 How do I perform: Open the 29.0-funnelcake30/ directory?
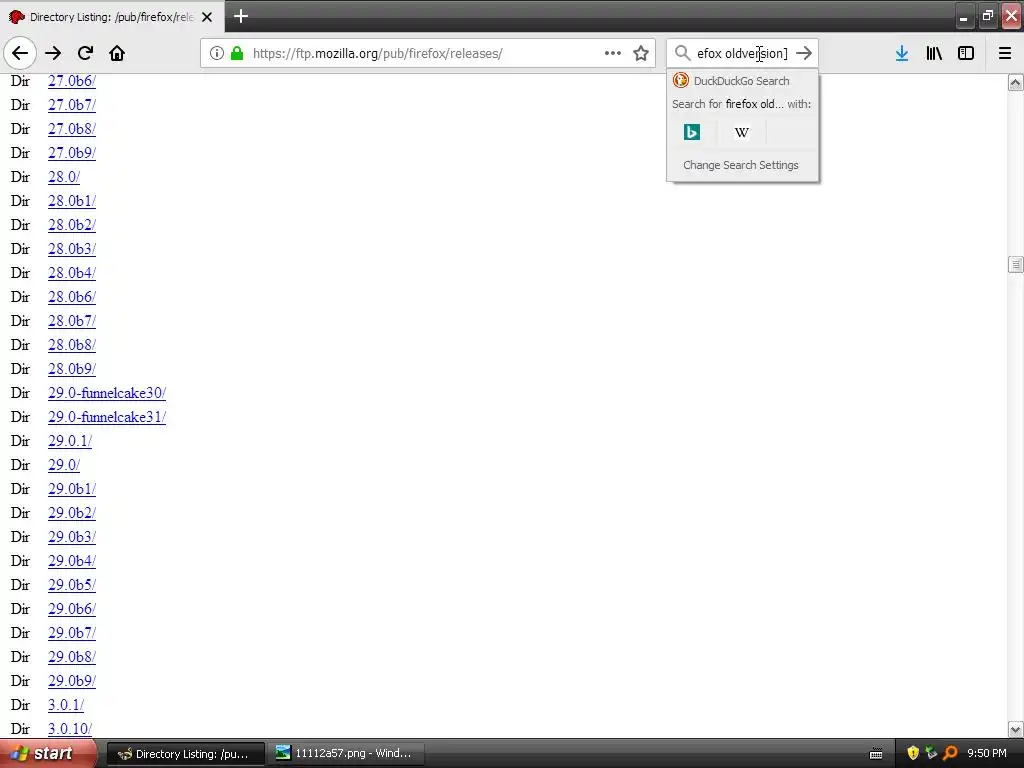(x=107, y=393)
